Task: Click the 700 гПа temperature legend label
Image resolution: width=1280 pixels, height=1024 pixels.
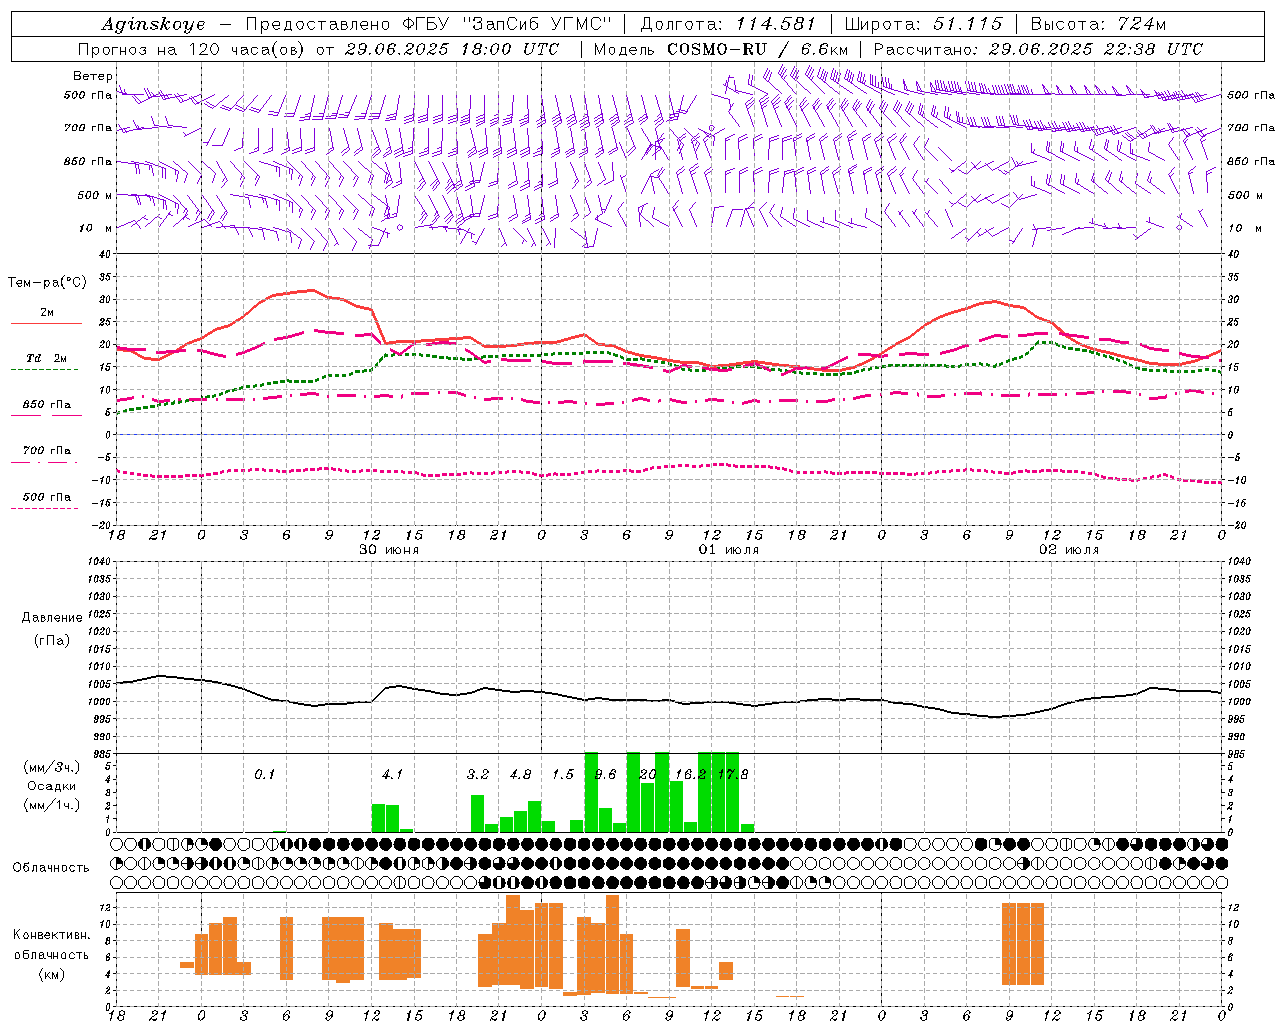Action: pos(47,451)
